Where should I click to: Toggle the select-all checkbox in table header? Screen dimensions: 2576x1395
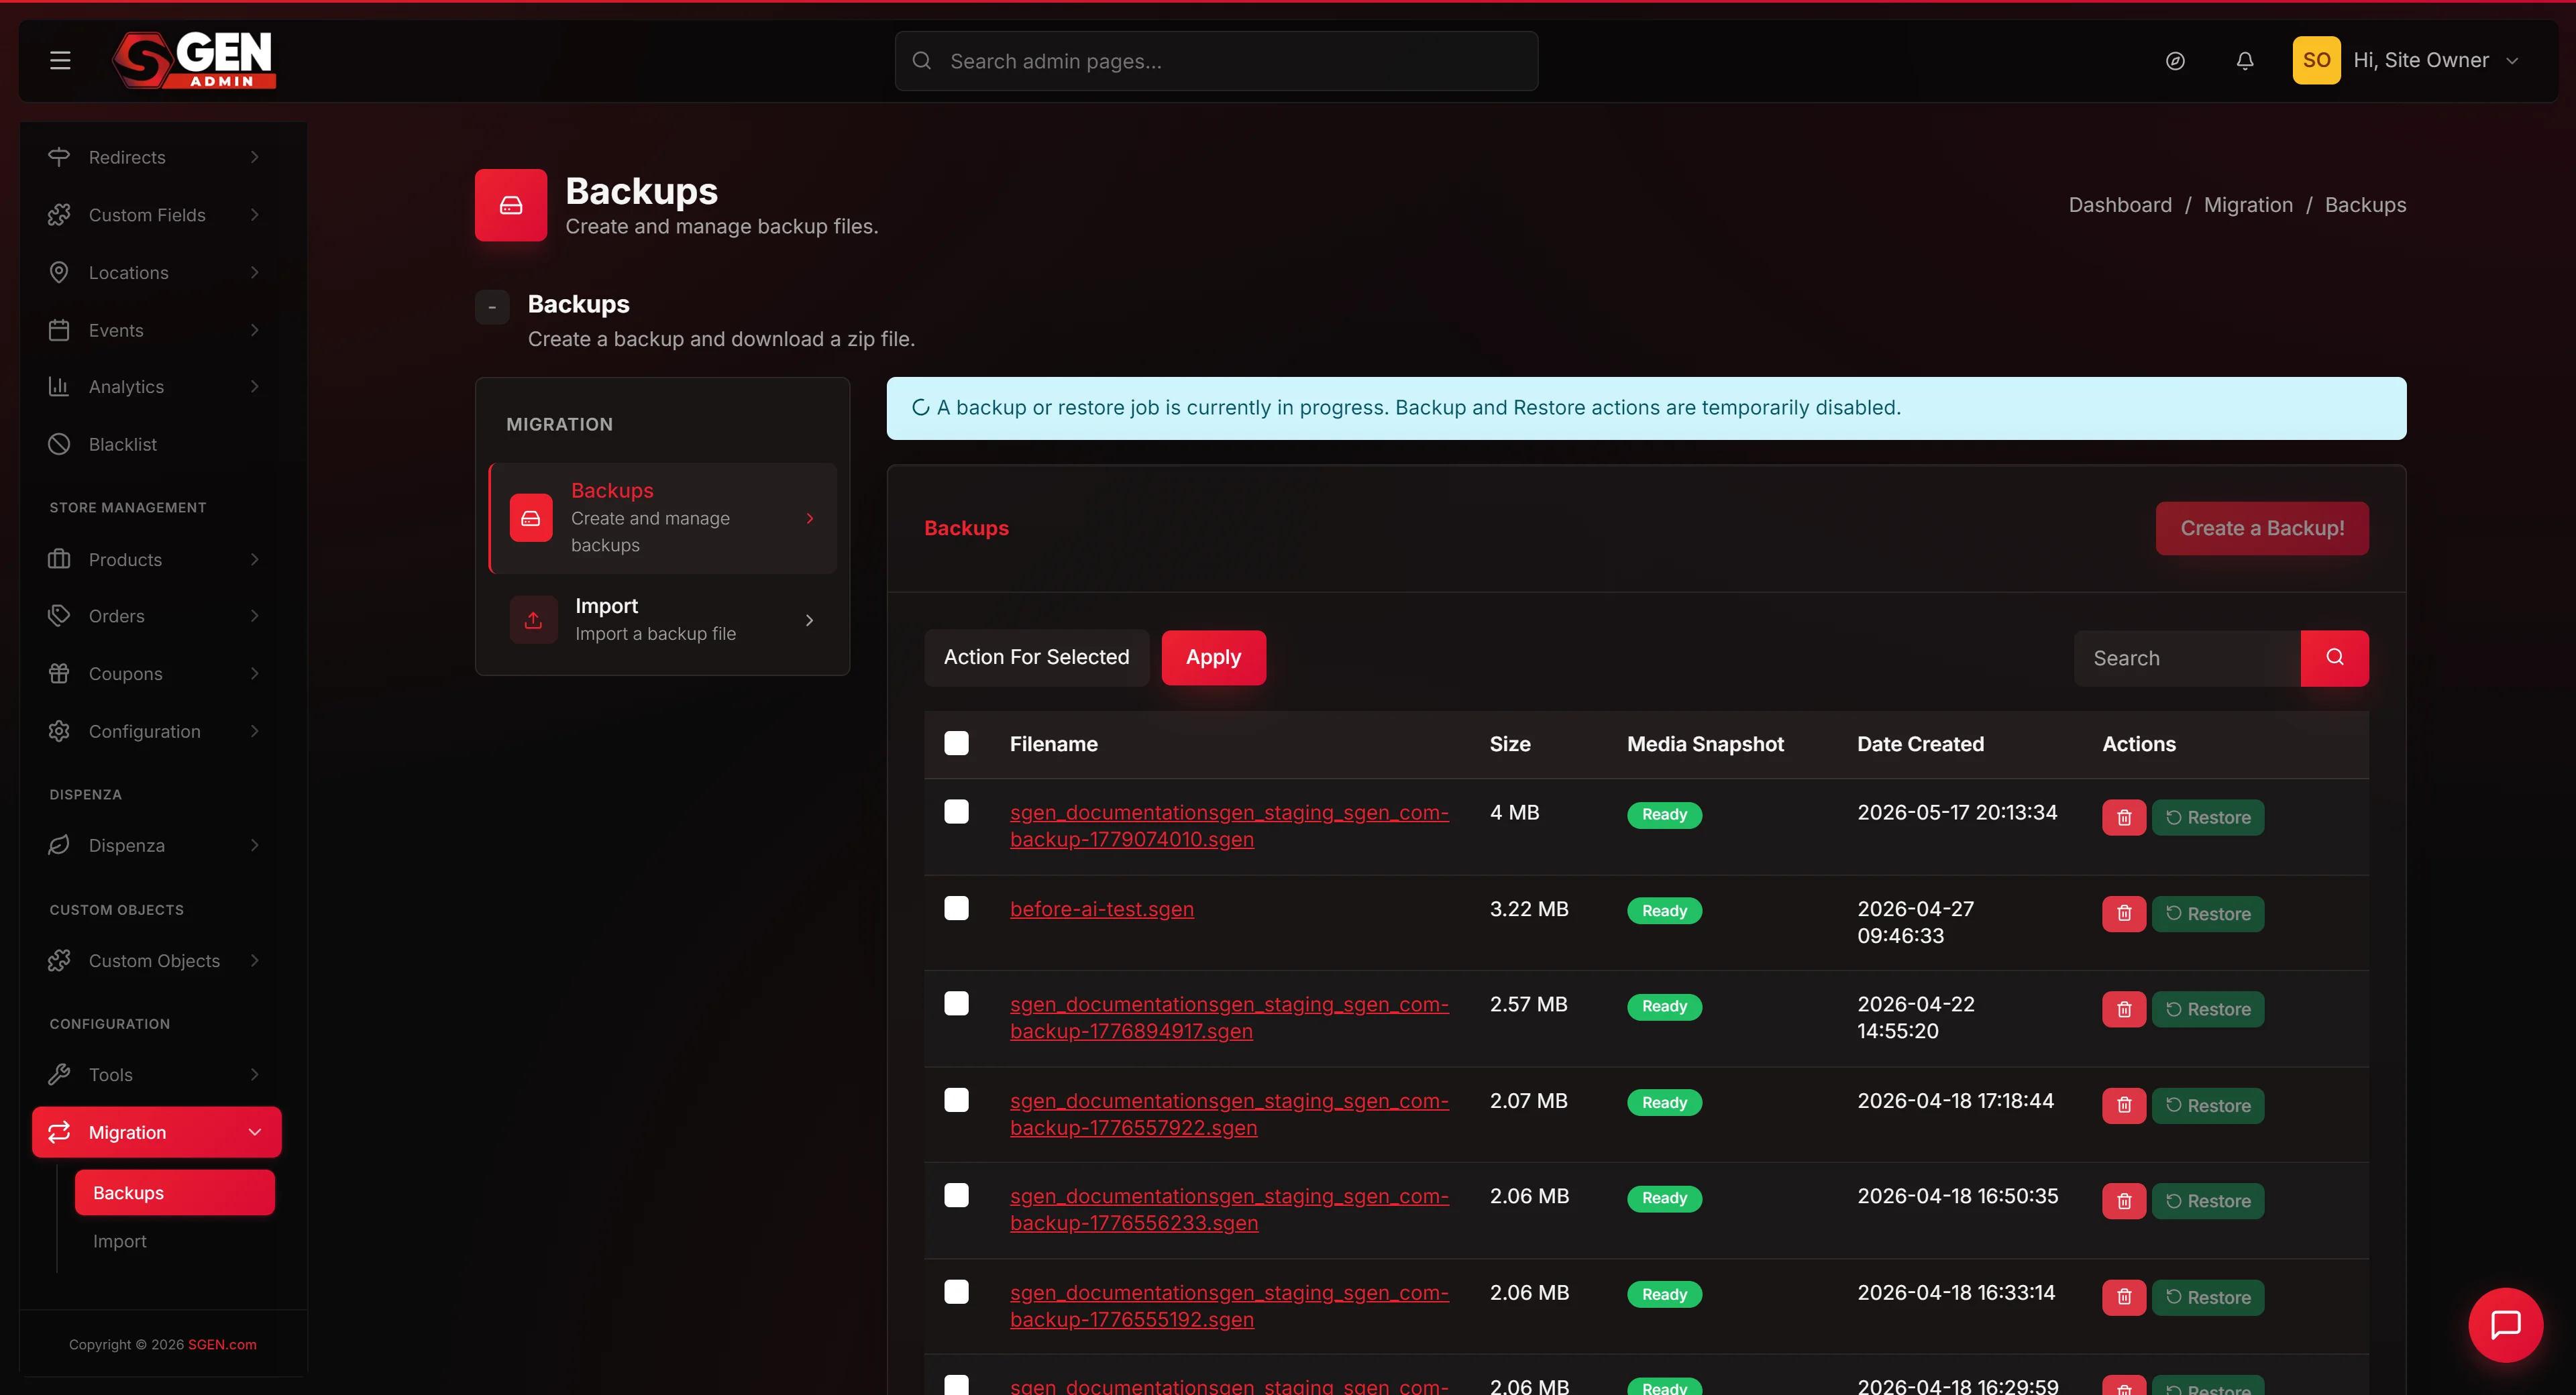click(x=956, y=743)
